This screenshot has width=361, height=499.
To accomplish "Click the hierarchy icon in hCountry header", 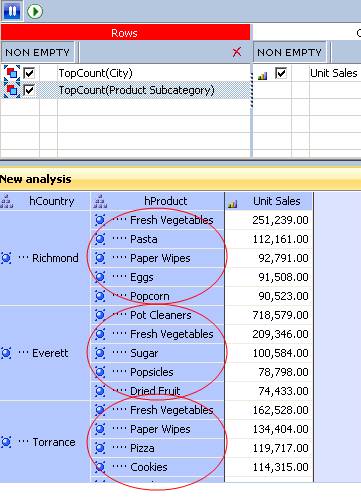I will (x=7, y=201).
